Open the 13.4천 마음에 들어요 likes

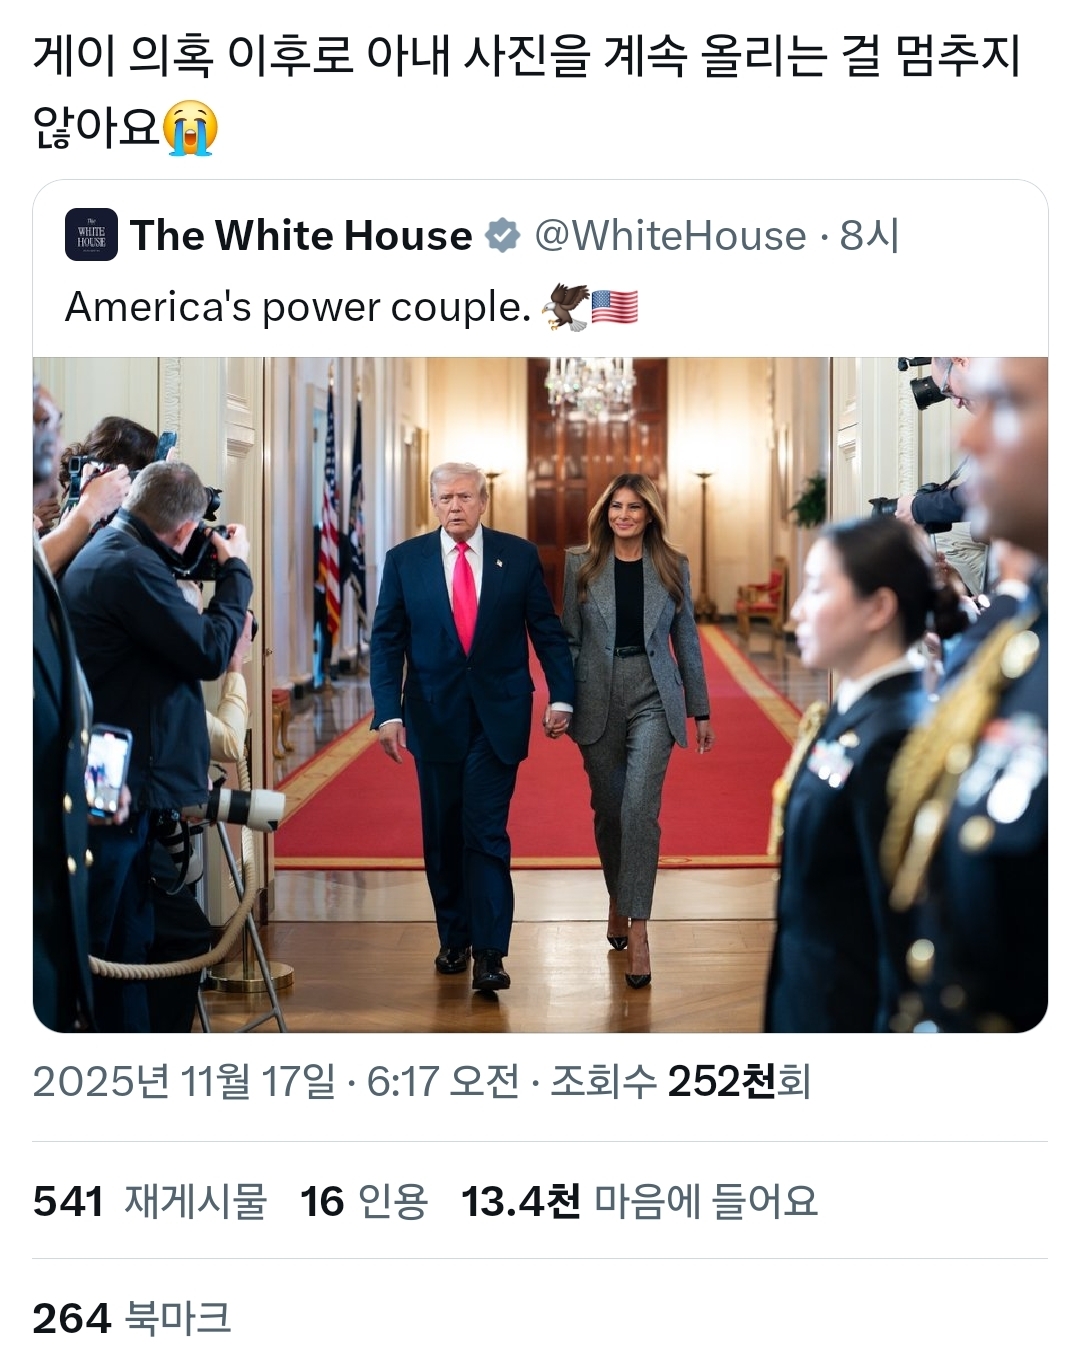point(639,1201)
